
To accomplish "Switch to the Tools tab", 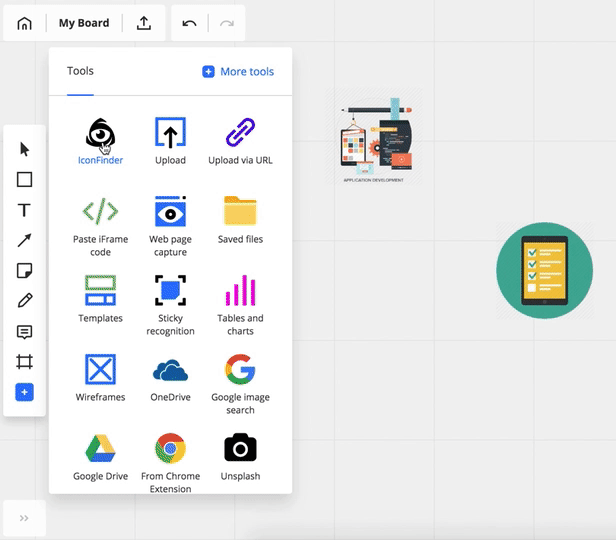I will click(x=80, y=72).
